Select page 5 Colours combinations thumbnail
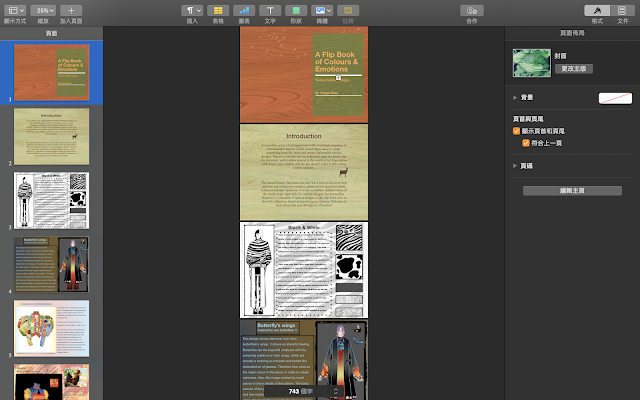The image size is (640, 400). [x=51, y=329]
